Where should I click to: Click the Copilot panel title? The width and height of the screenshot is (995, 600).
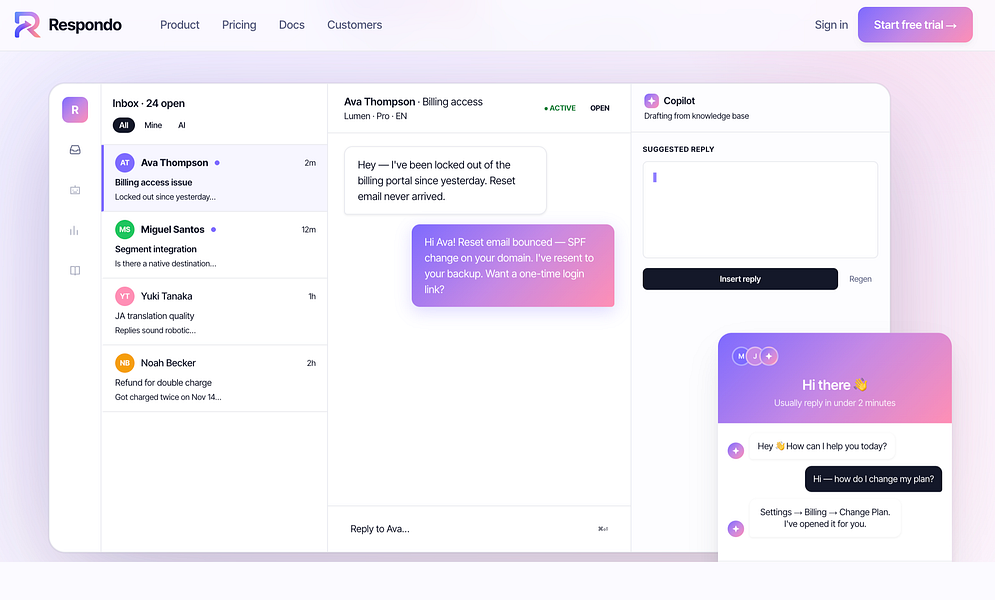[x=679, y=101]
